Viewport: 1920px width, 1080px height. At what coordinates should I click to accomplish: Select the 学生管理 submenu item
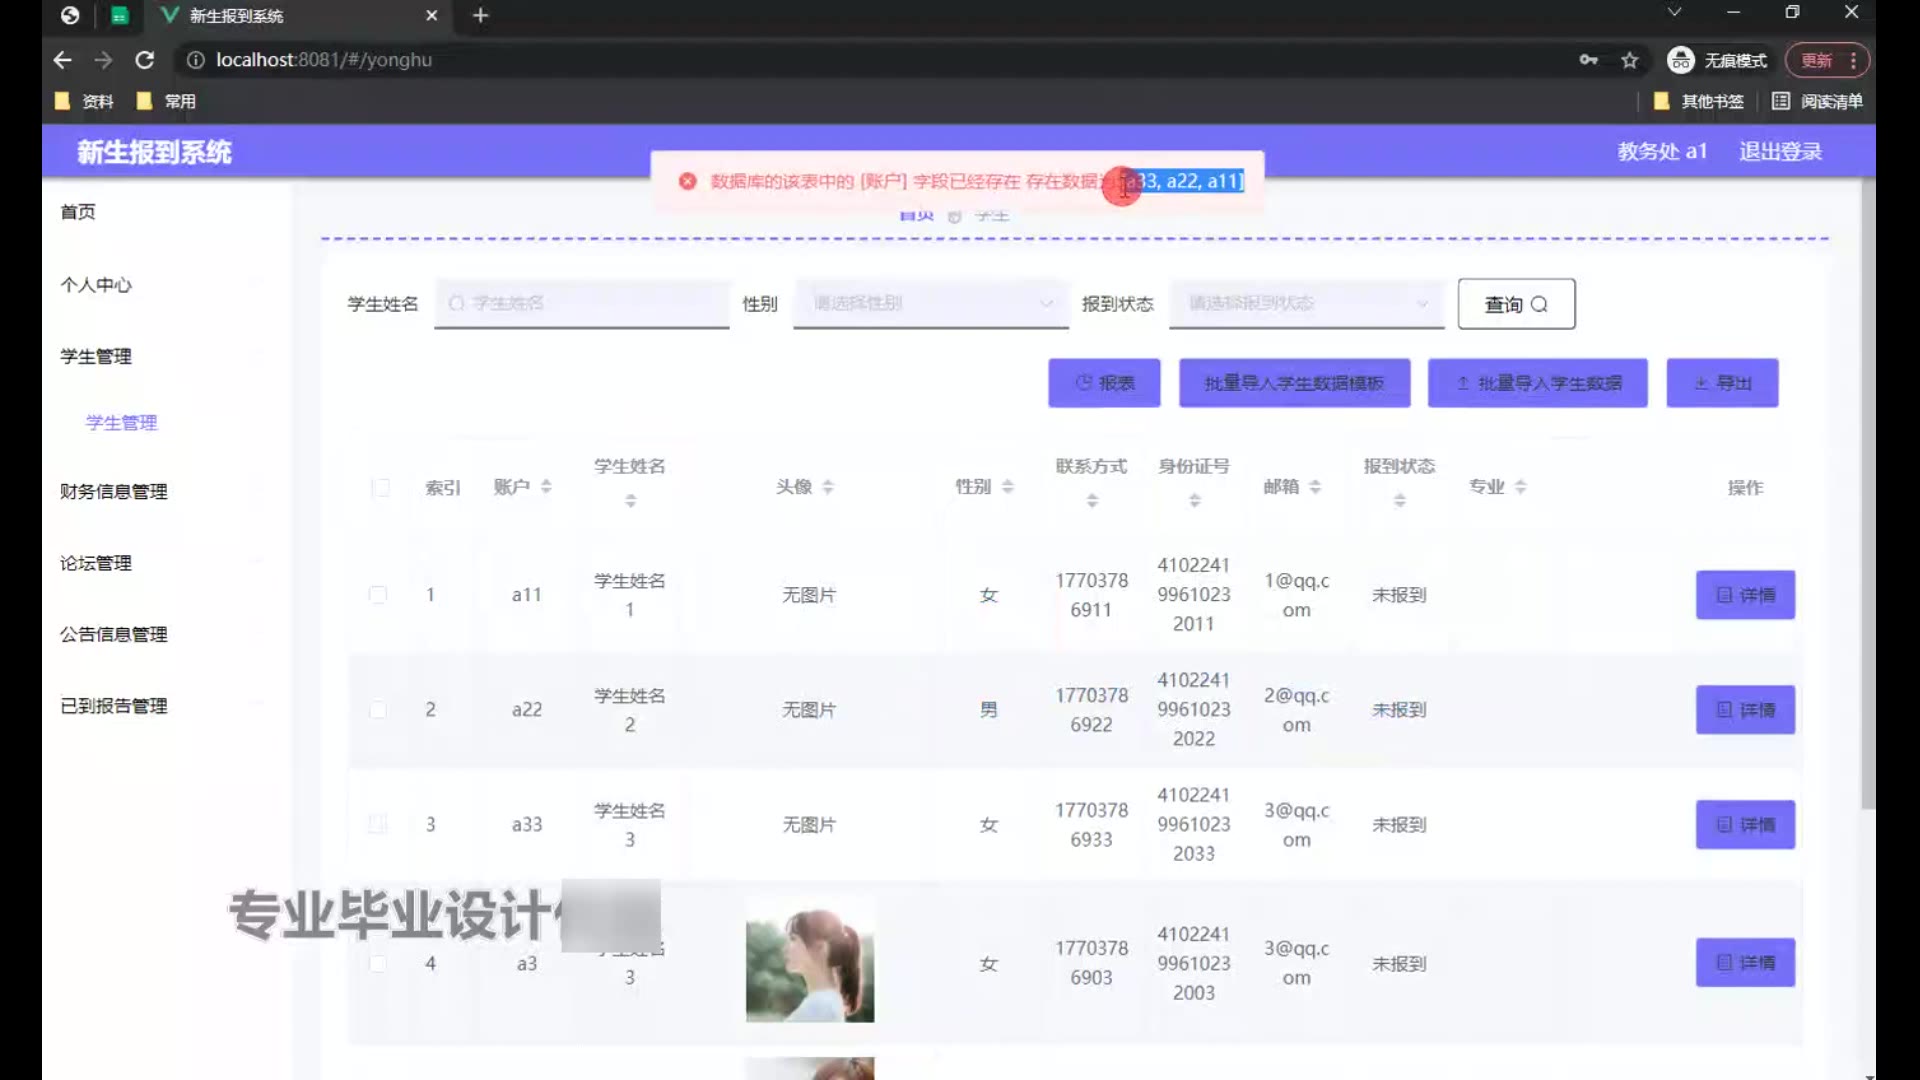point(121,423)
